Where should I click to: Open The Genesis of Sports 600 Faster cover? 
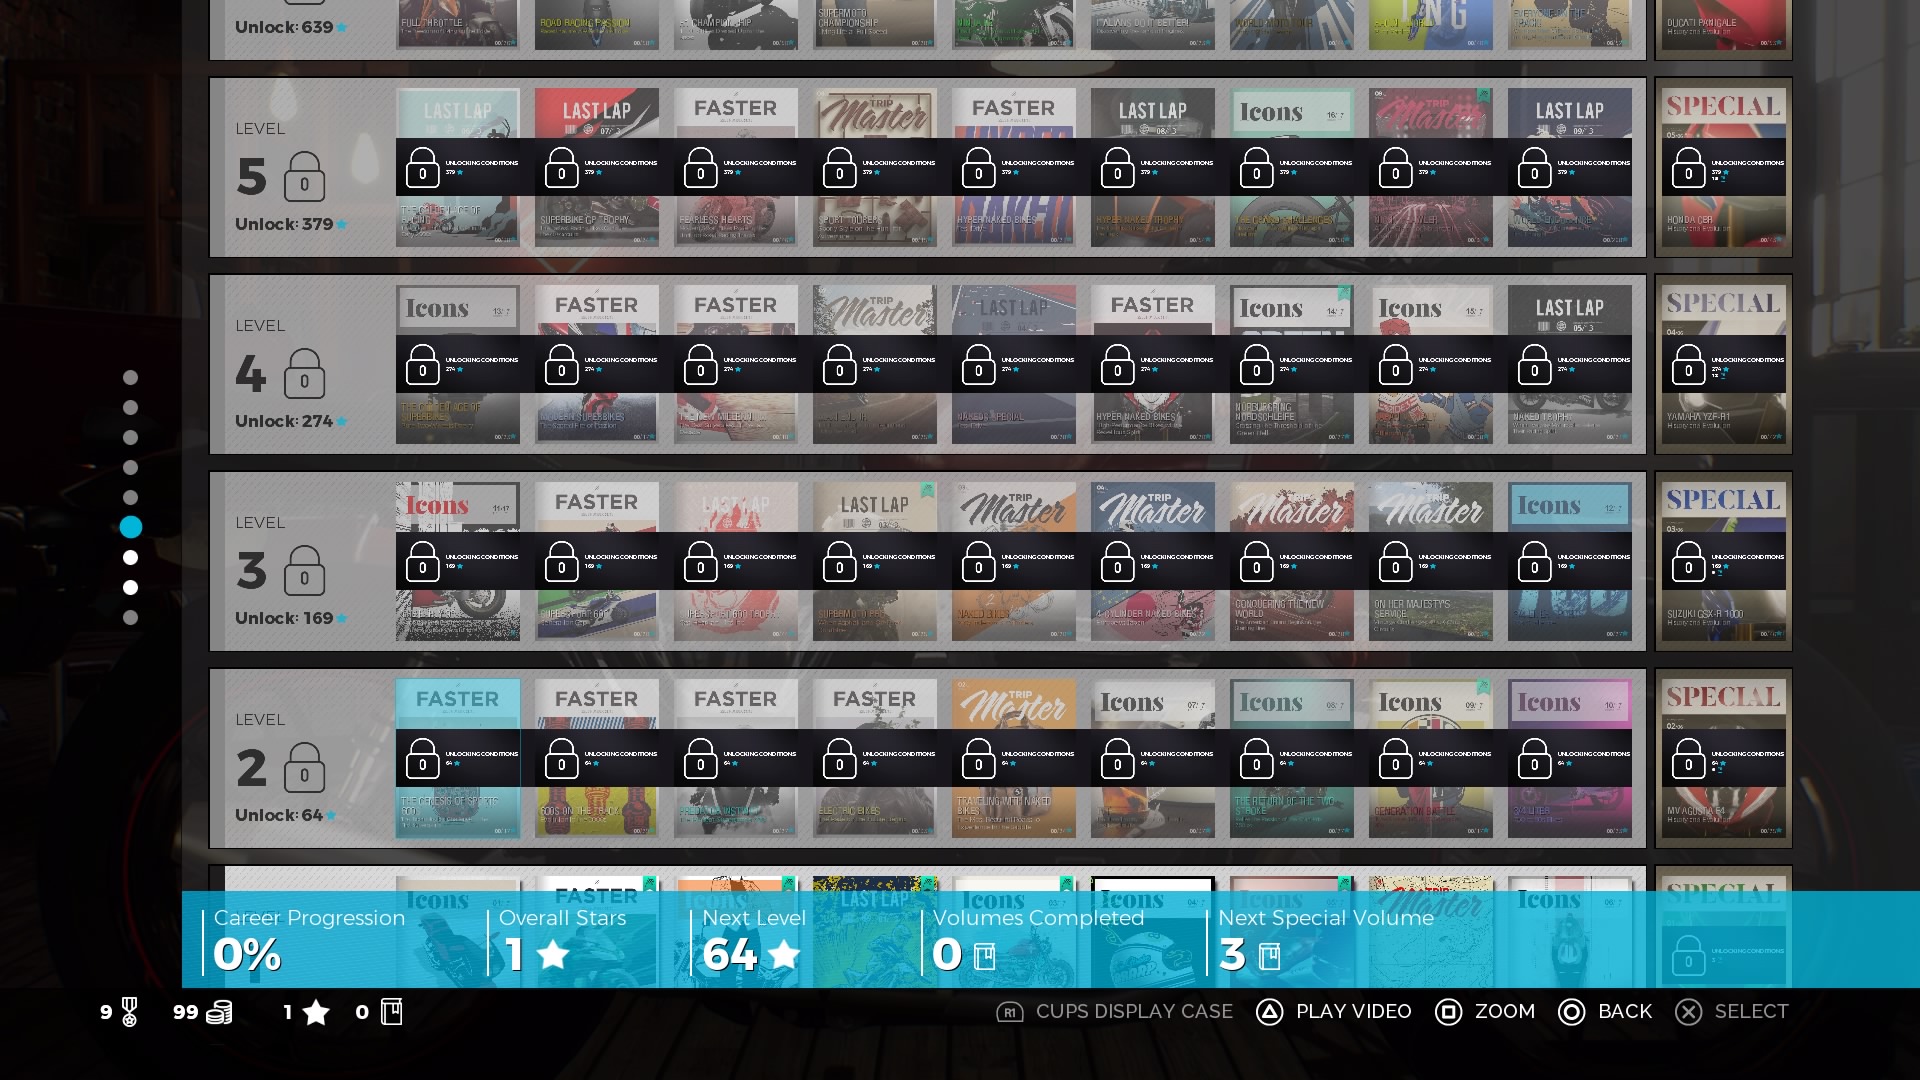[x=457, y=758]
